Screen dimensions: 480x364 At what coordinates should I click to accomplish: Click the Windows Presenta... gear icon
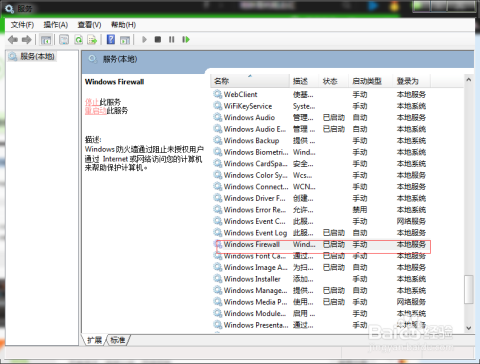218,325
